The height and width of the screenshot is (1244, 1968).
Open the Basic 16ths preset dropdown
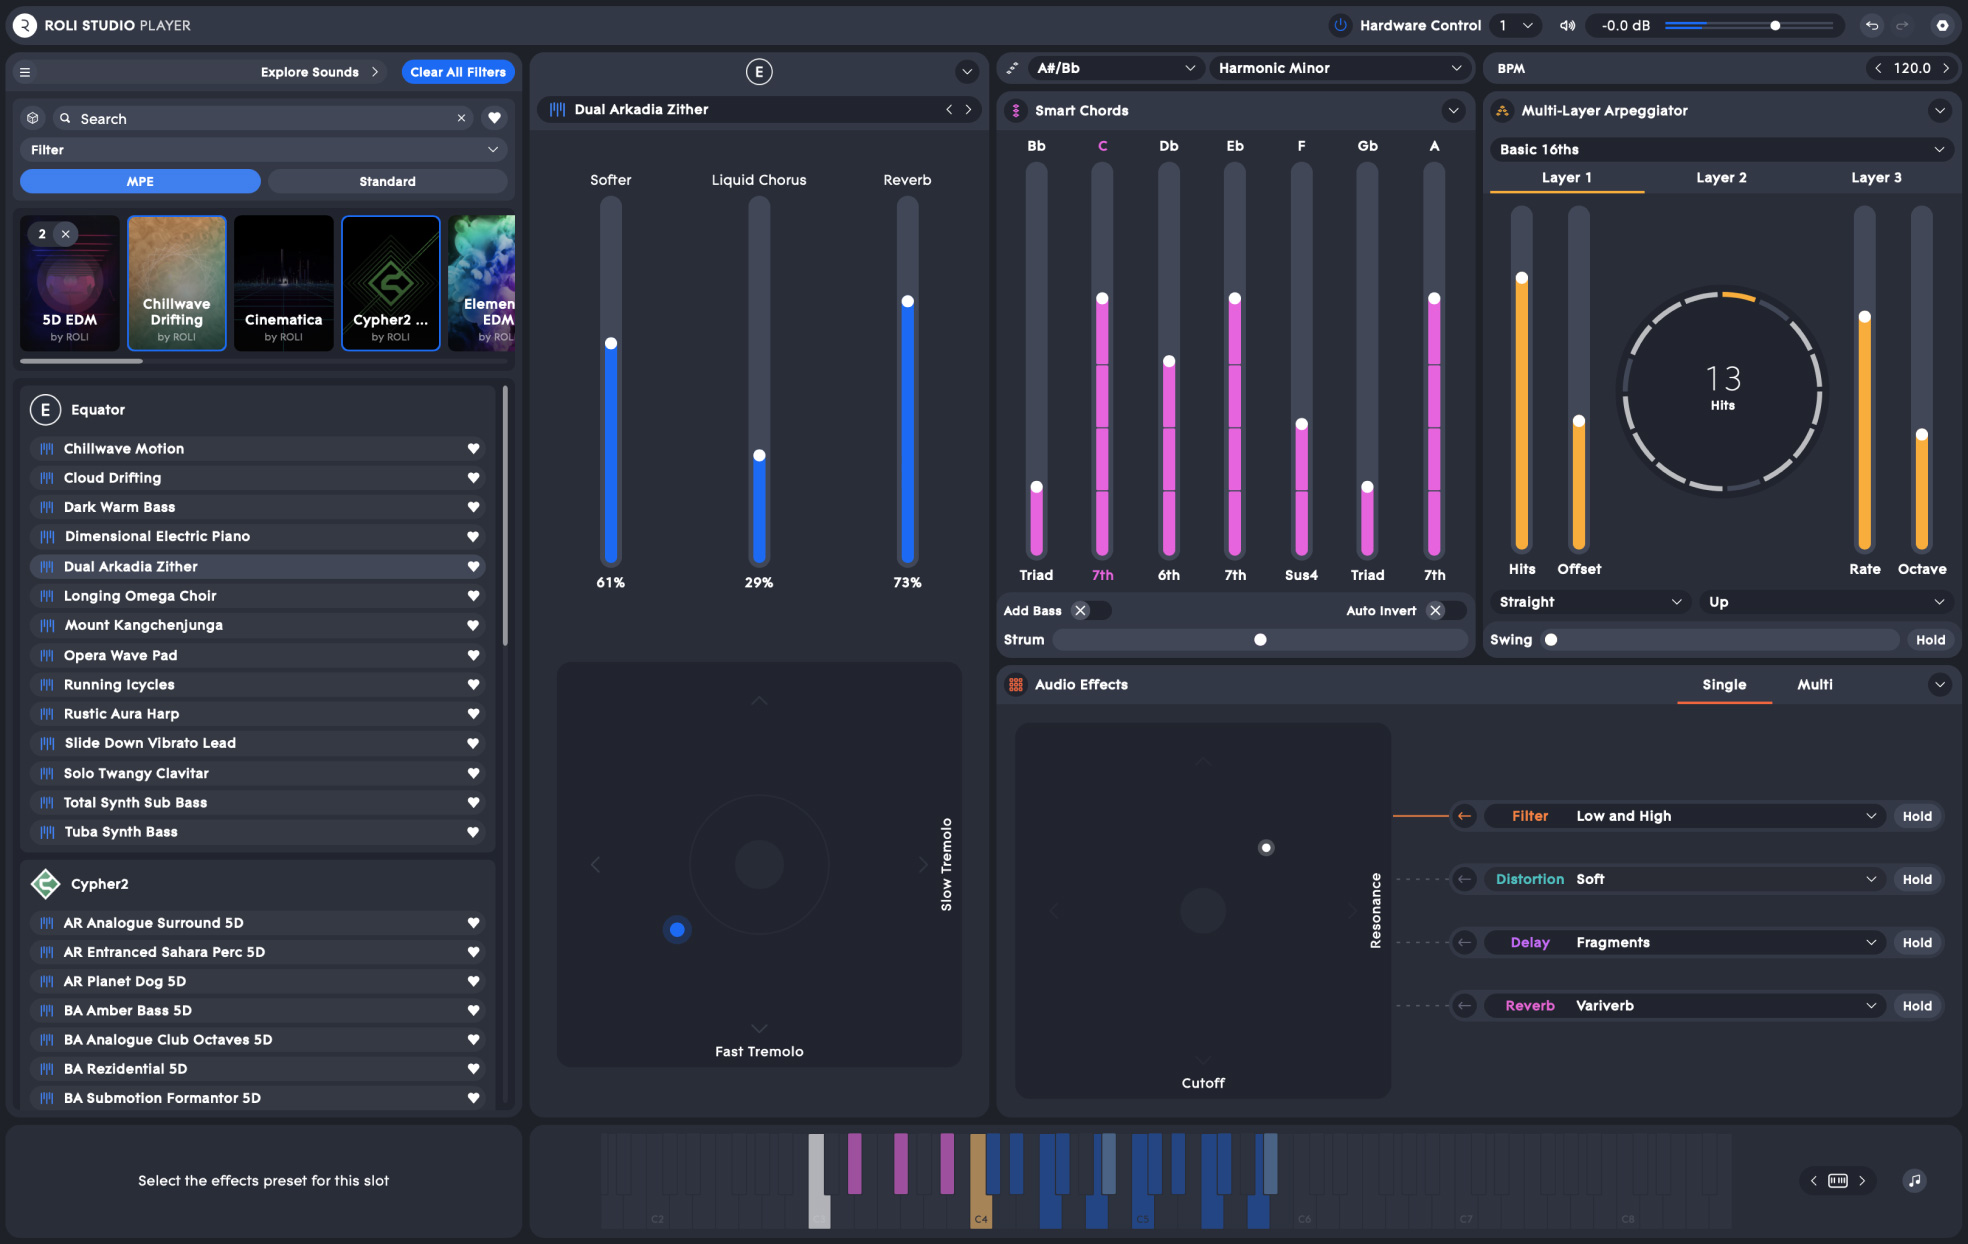[x=1720, y=149]
